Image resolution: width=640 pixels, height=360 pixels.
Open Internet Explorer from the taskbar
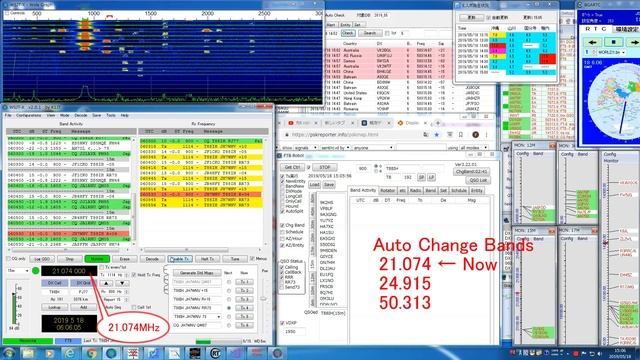tap(70, 353)
